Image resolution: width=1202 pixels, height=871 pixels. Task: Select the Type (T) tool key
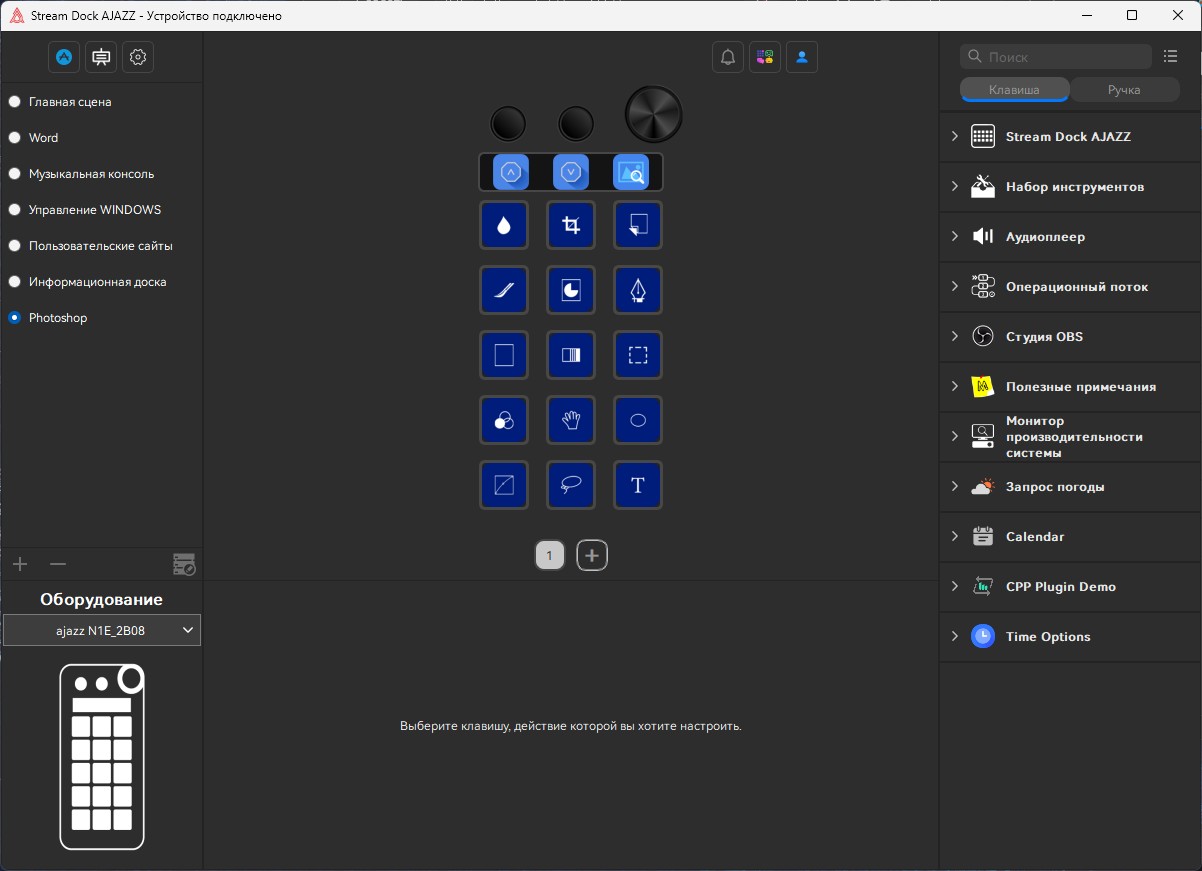(638, 485)
